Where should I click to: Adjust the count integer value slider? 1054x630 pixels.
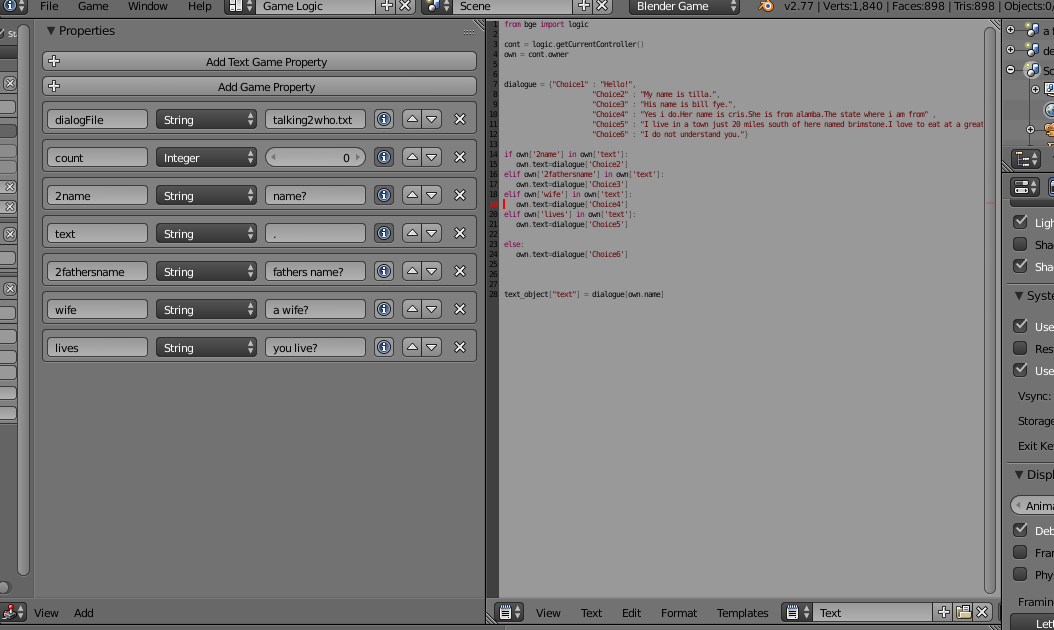pyautogui.click(x=315, y=157)
